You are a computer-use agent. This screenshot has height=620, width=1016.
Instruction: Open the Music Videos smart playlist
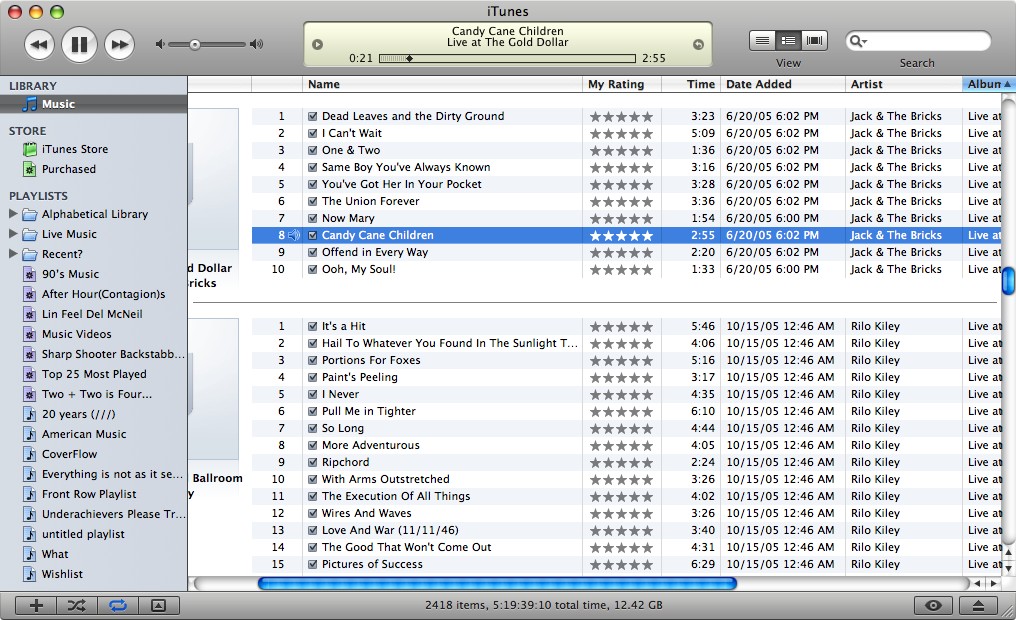pos(76,334)
